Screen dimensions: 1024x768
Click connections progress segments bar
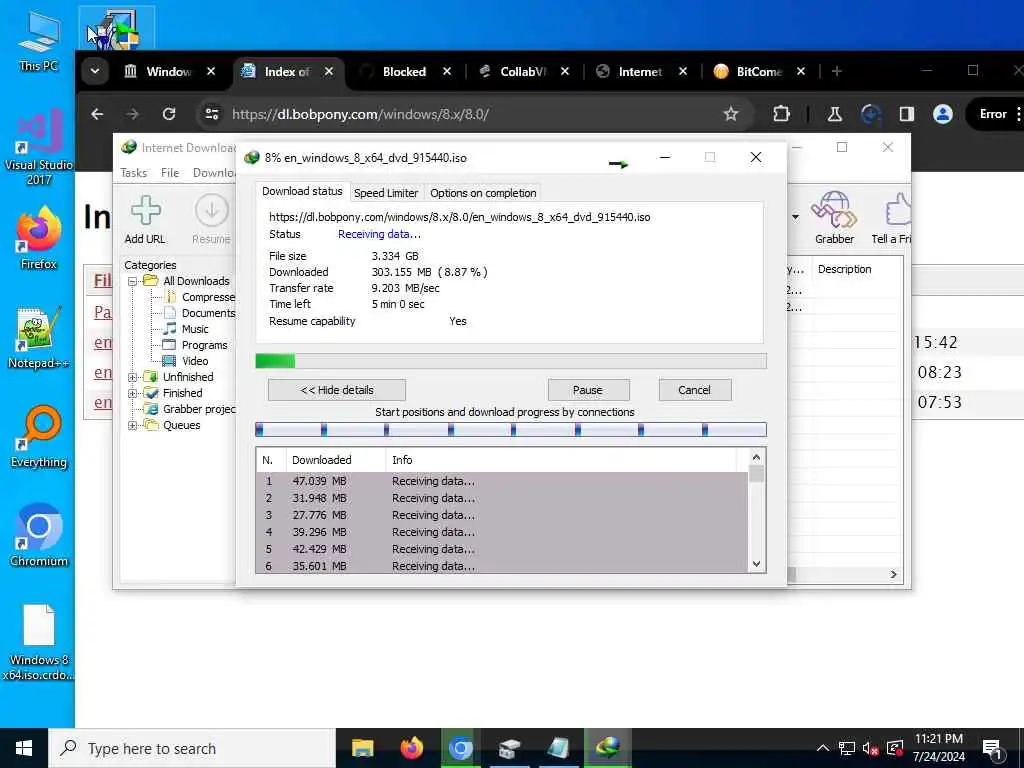tap(511, 430)
